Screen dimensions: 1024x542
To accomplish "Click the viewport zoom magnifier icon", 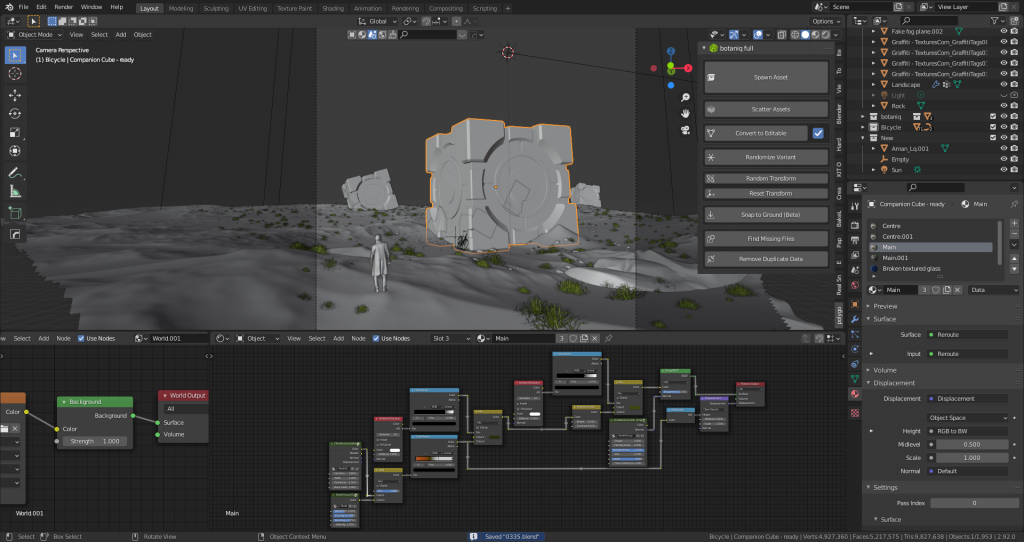I will [x=685, y=97].
